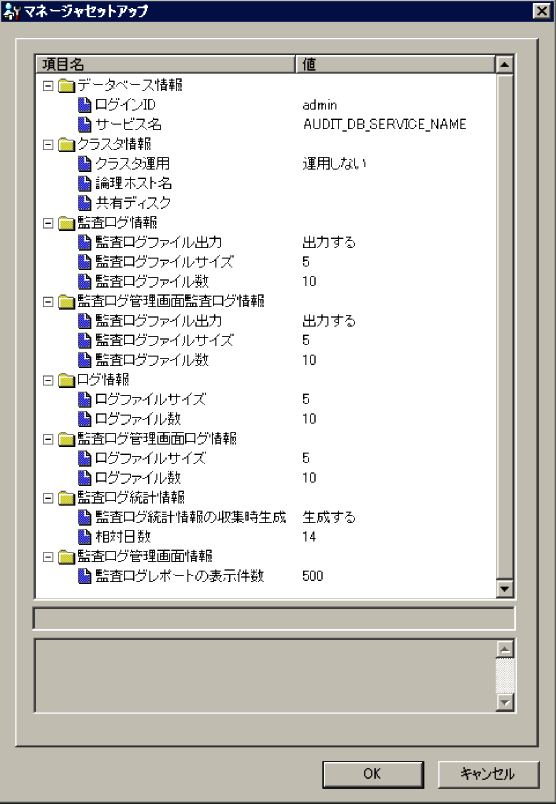Screen dimensions: 556x804
Task: Select 監査ログファイル出力 icon under 監査ログ情報
Action: pyautogui.click(x=84, y=243)
